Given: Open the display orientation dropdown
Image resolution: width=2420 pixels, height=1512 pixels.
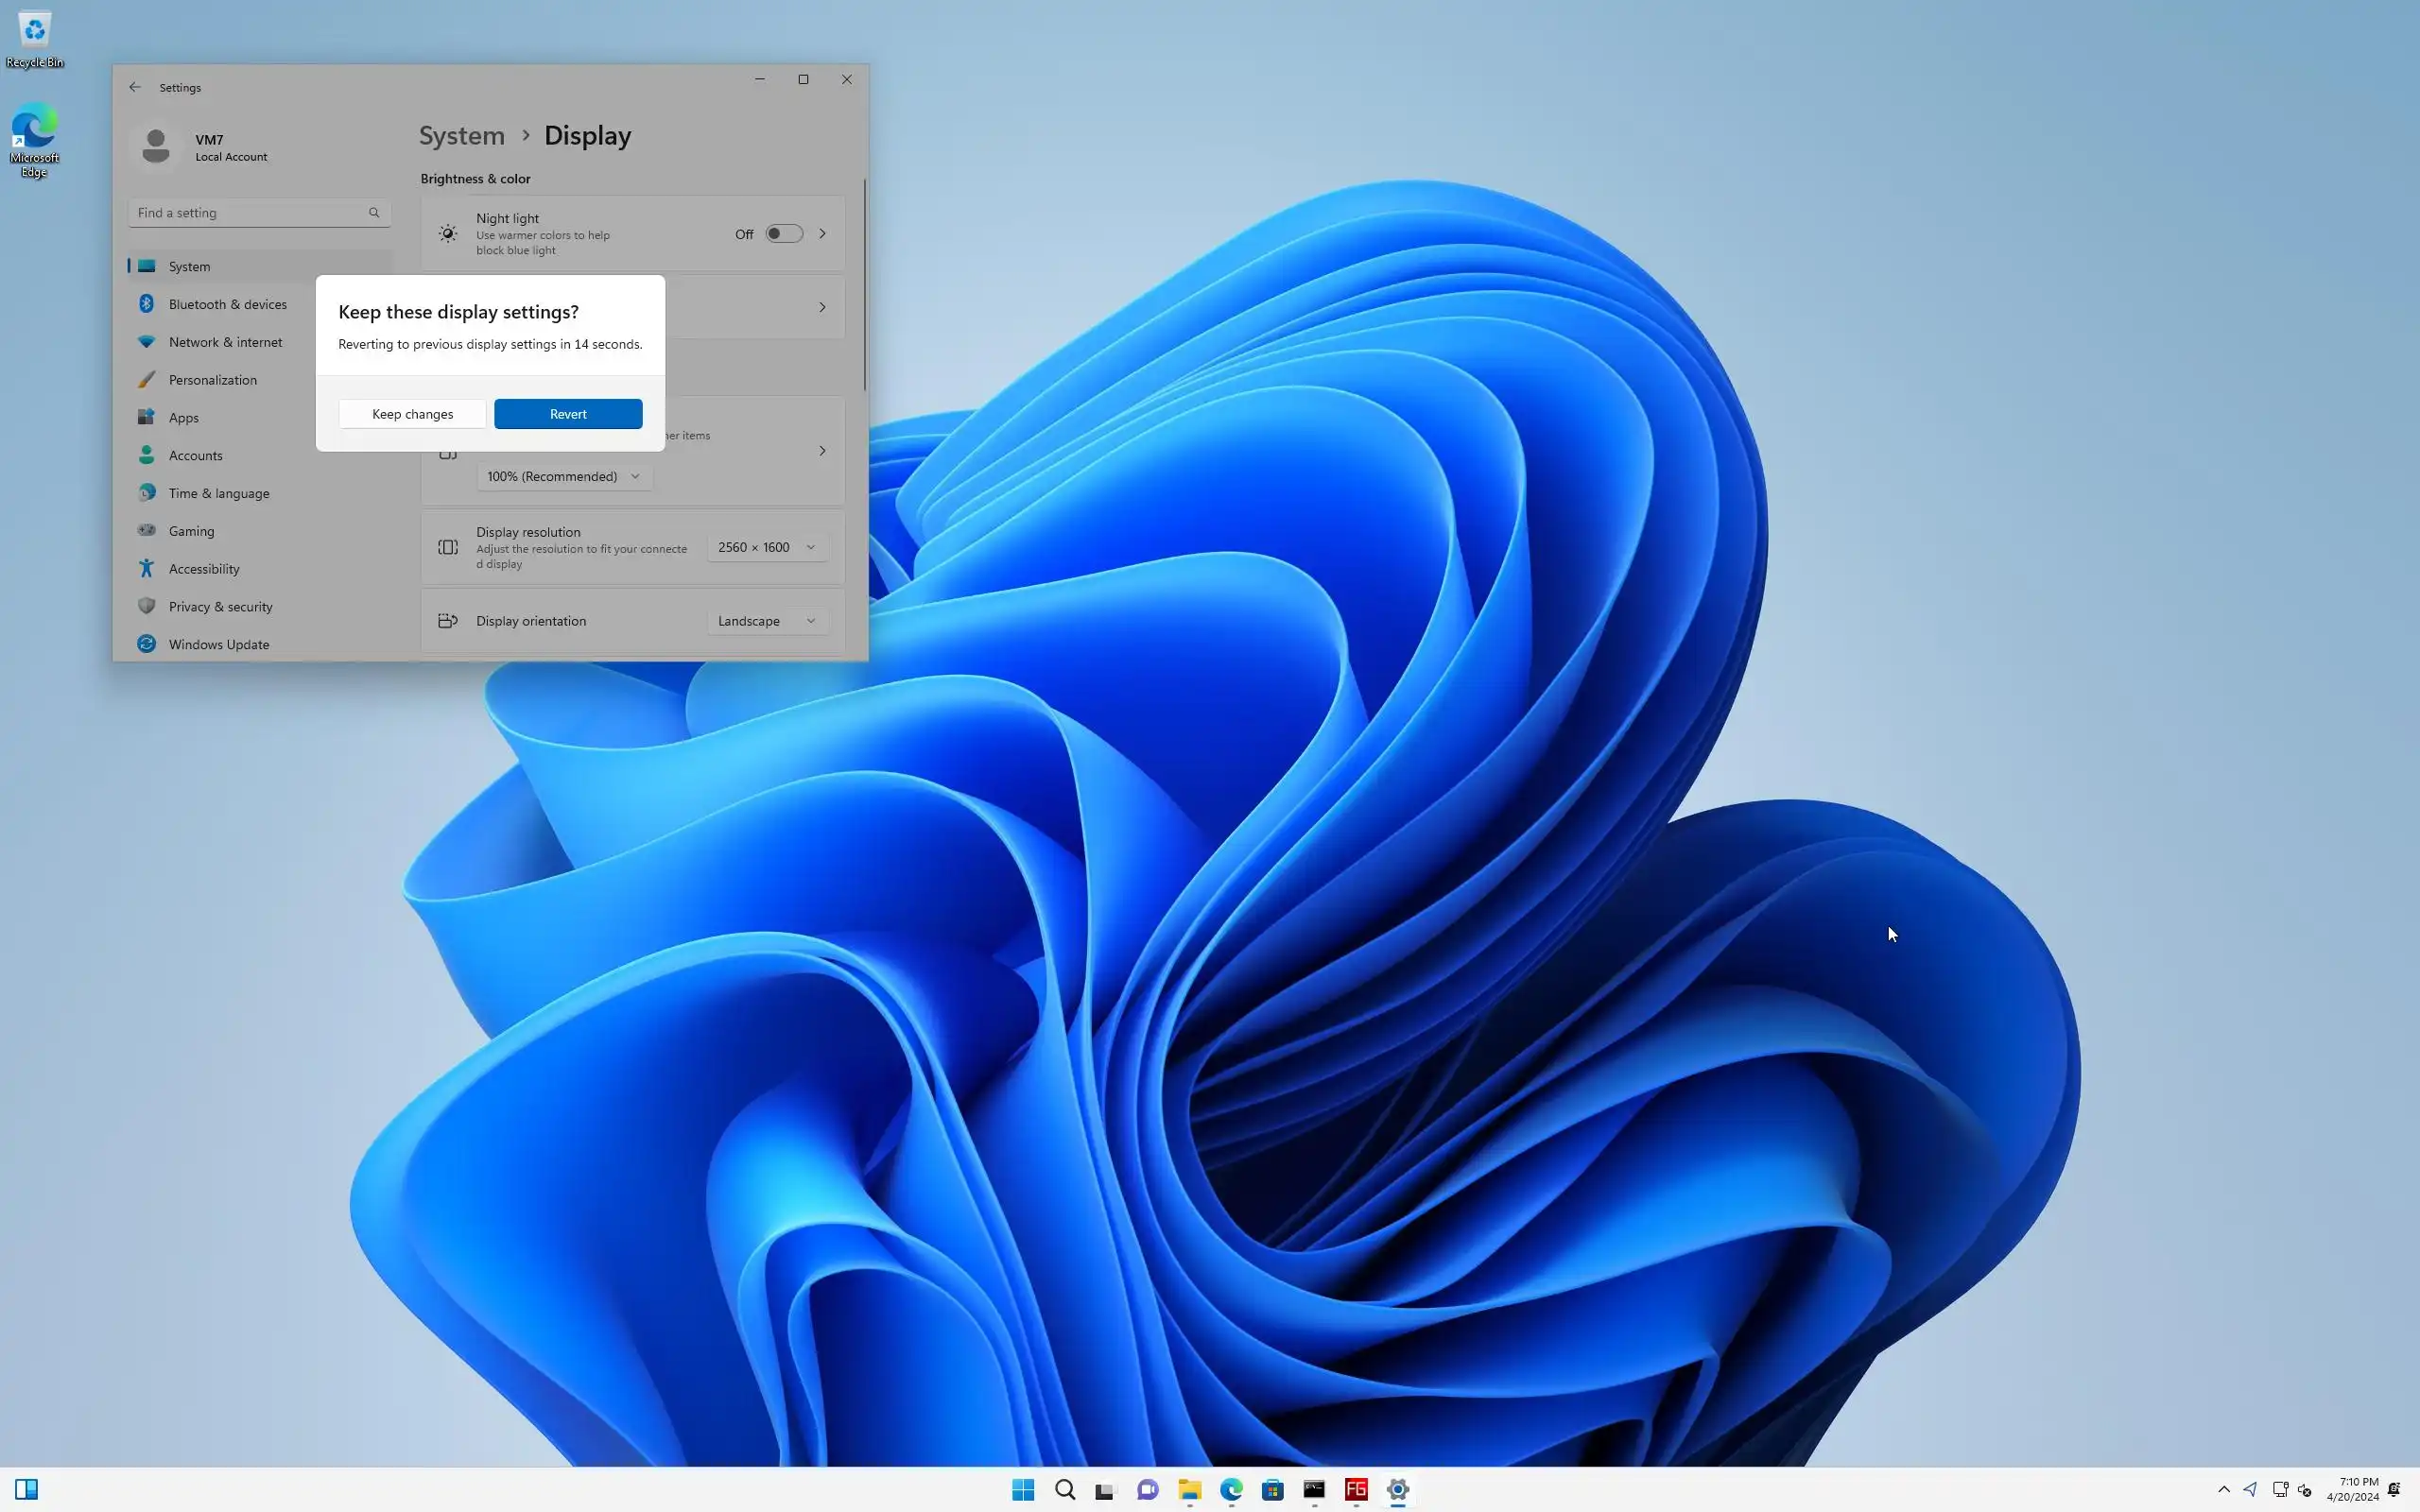Looking at the screenshot, I should pos(766,621).
